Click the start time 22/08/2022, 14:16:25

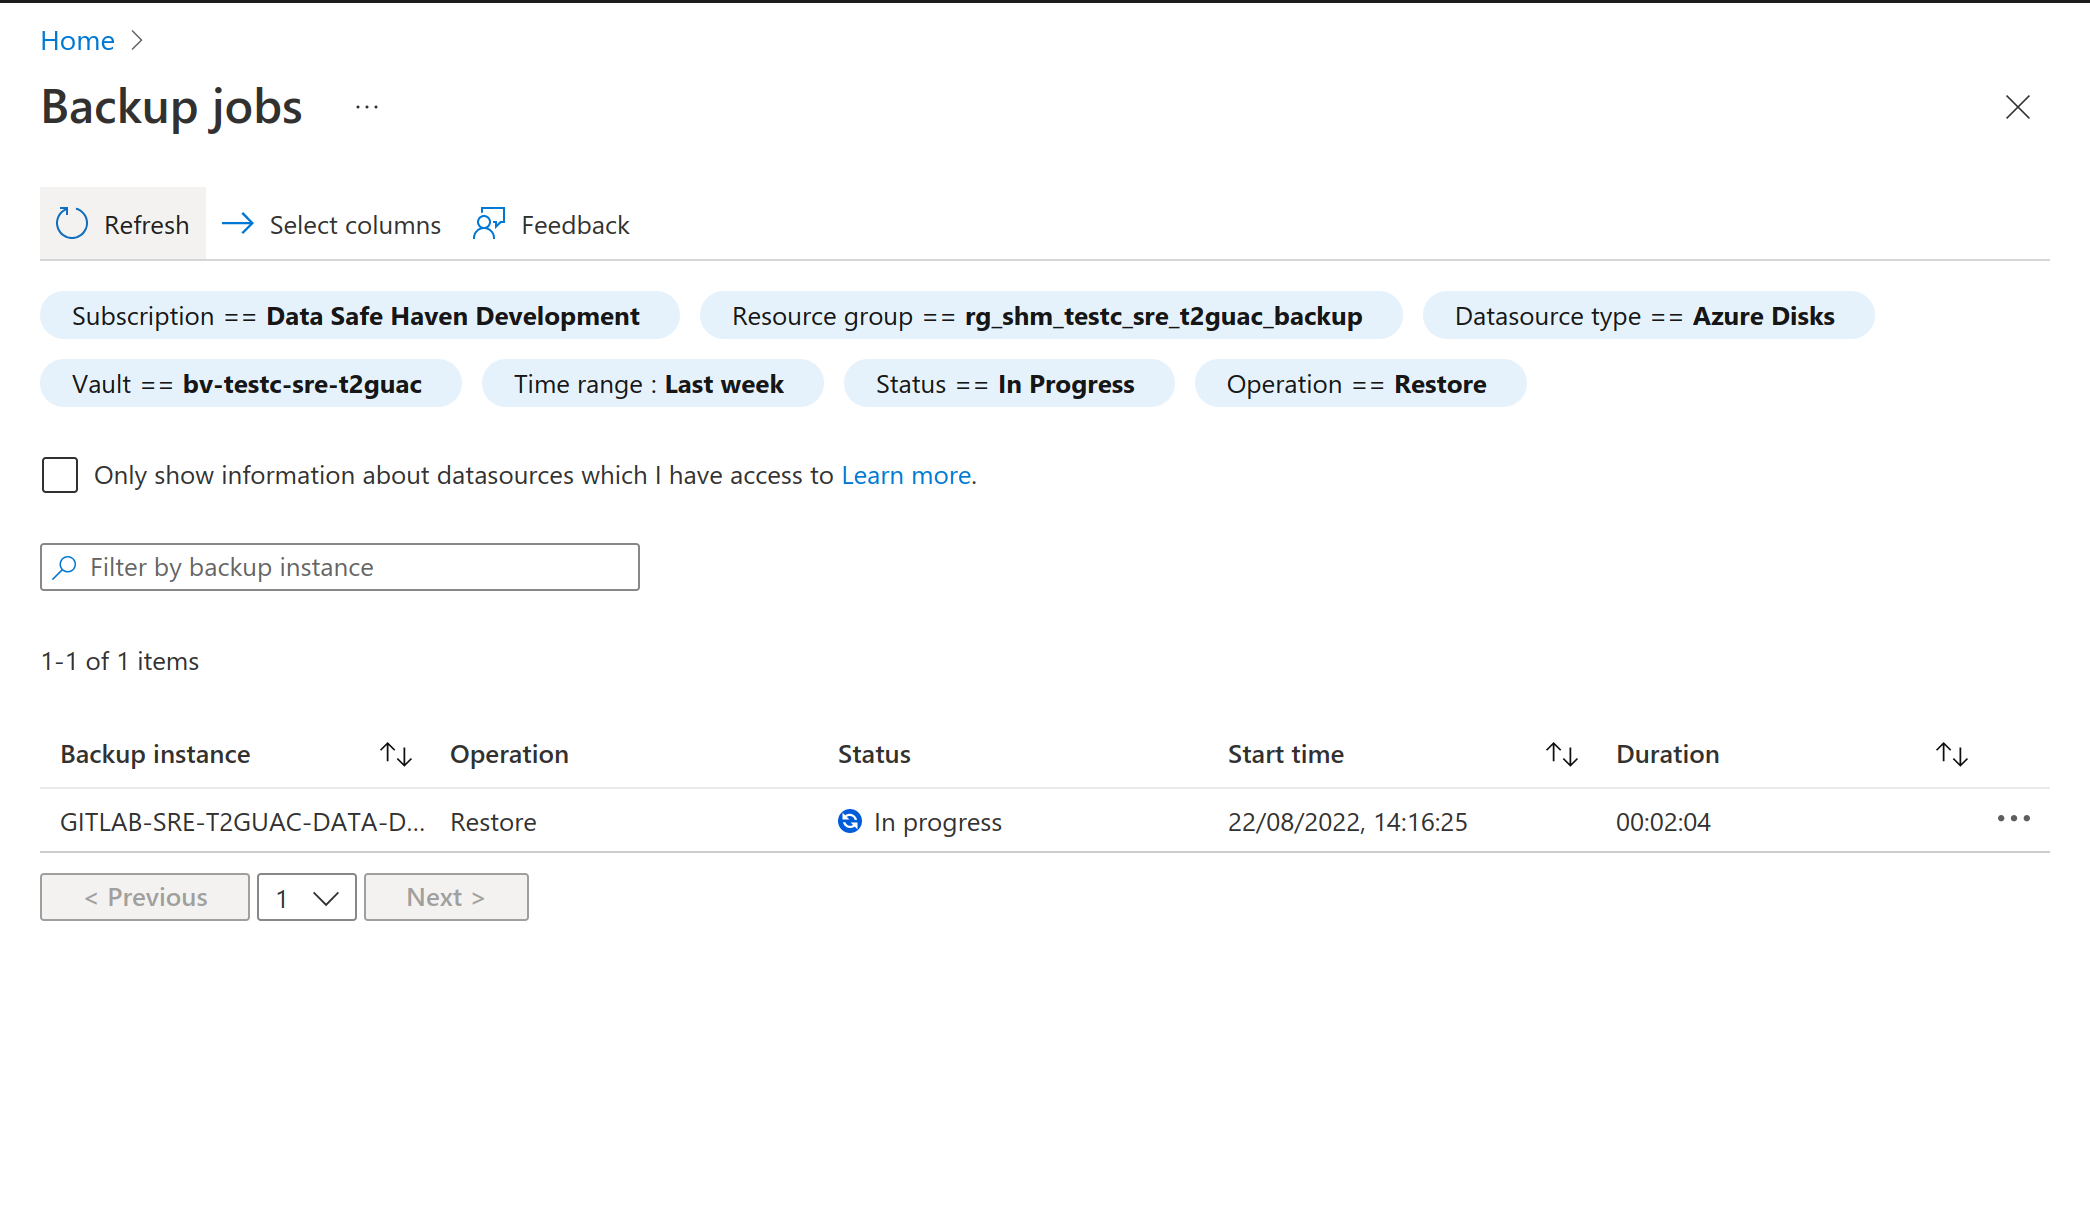pyautogui.click(x=1347, y=822)
